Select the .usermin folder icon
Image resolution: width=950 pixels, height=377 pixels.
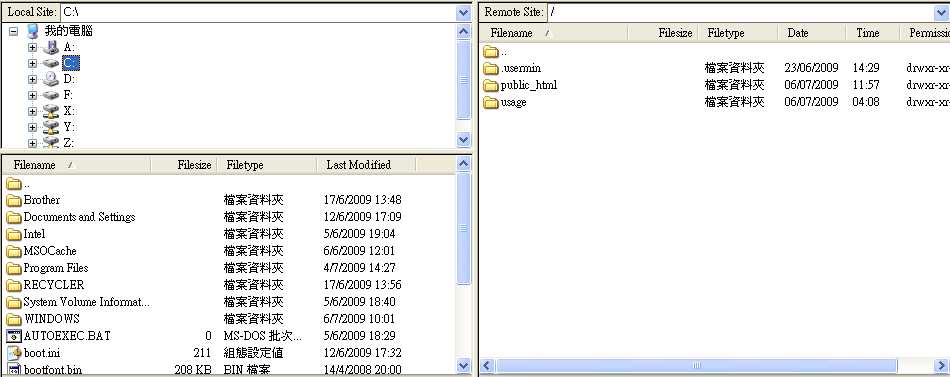(490, 68)
